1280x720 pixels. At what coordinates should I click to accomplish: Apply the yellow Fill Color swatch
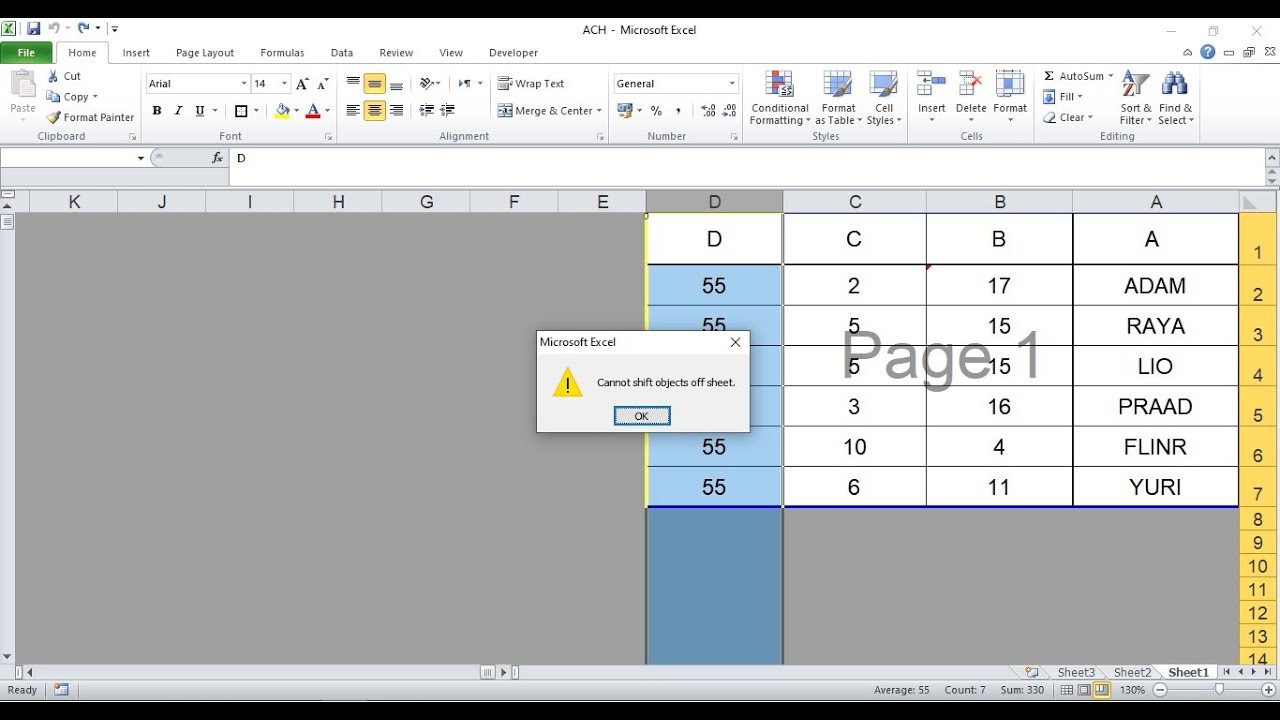(283, 111)
